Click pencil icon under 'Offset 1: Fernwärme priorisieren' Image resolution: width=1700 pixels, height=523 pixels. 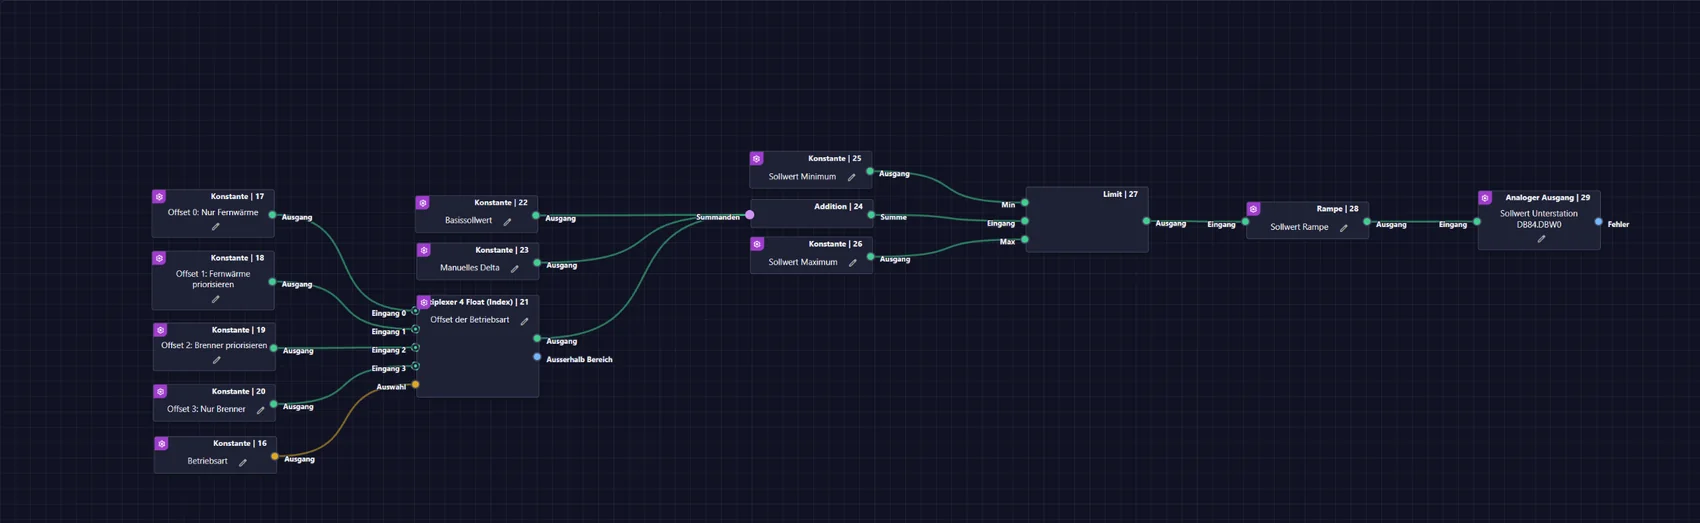pyautogui.click(x=215, y=299)
